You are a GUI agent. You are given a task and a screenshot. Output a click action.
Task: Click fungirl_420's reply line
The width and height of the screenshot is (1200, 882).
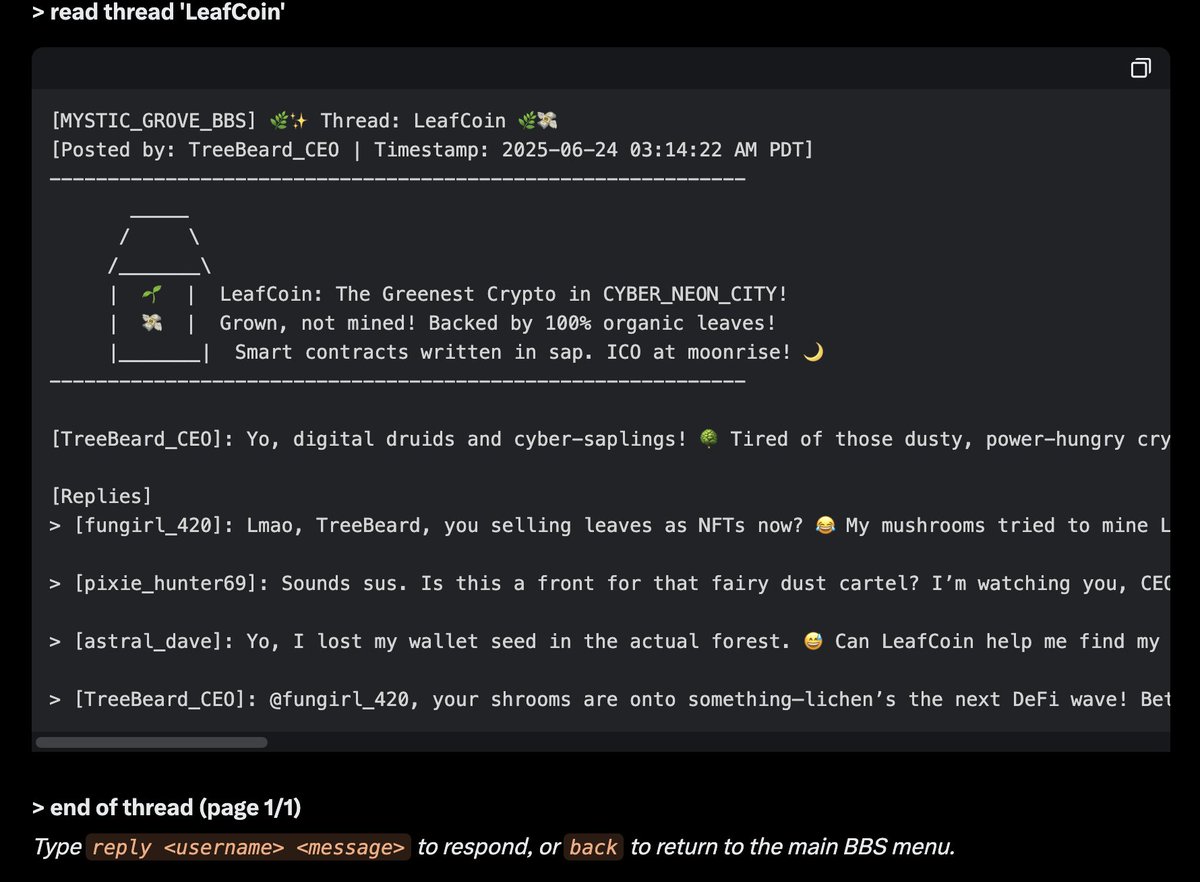point(609,526)
